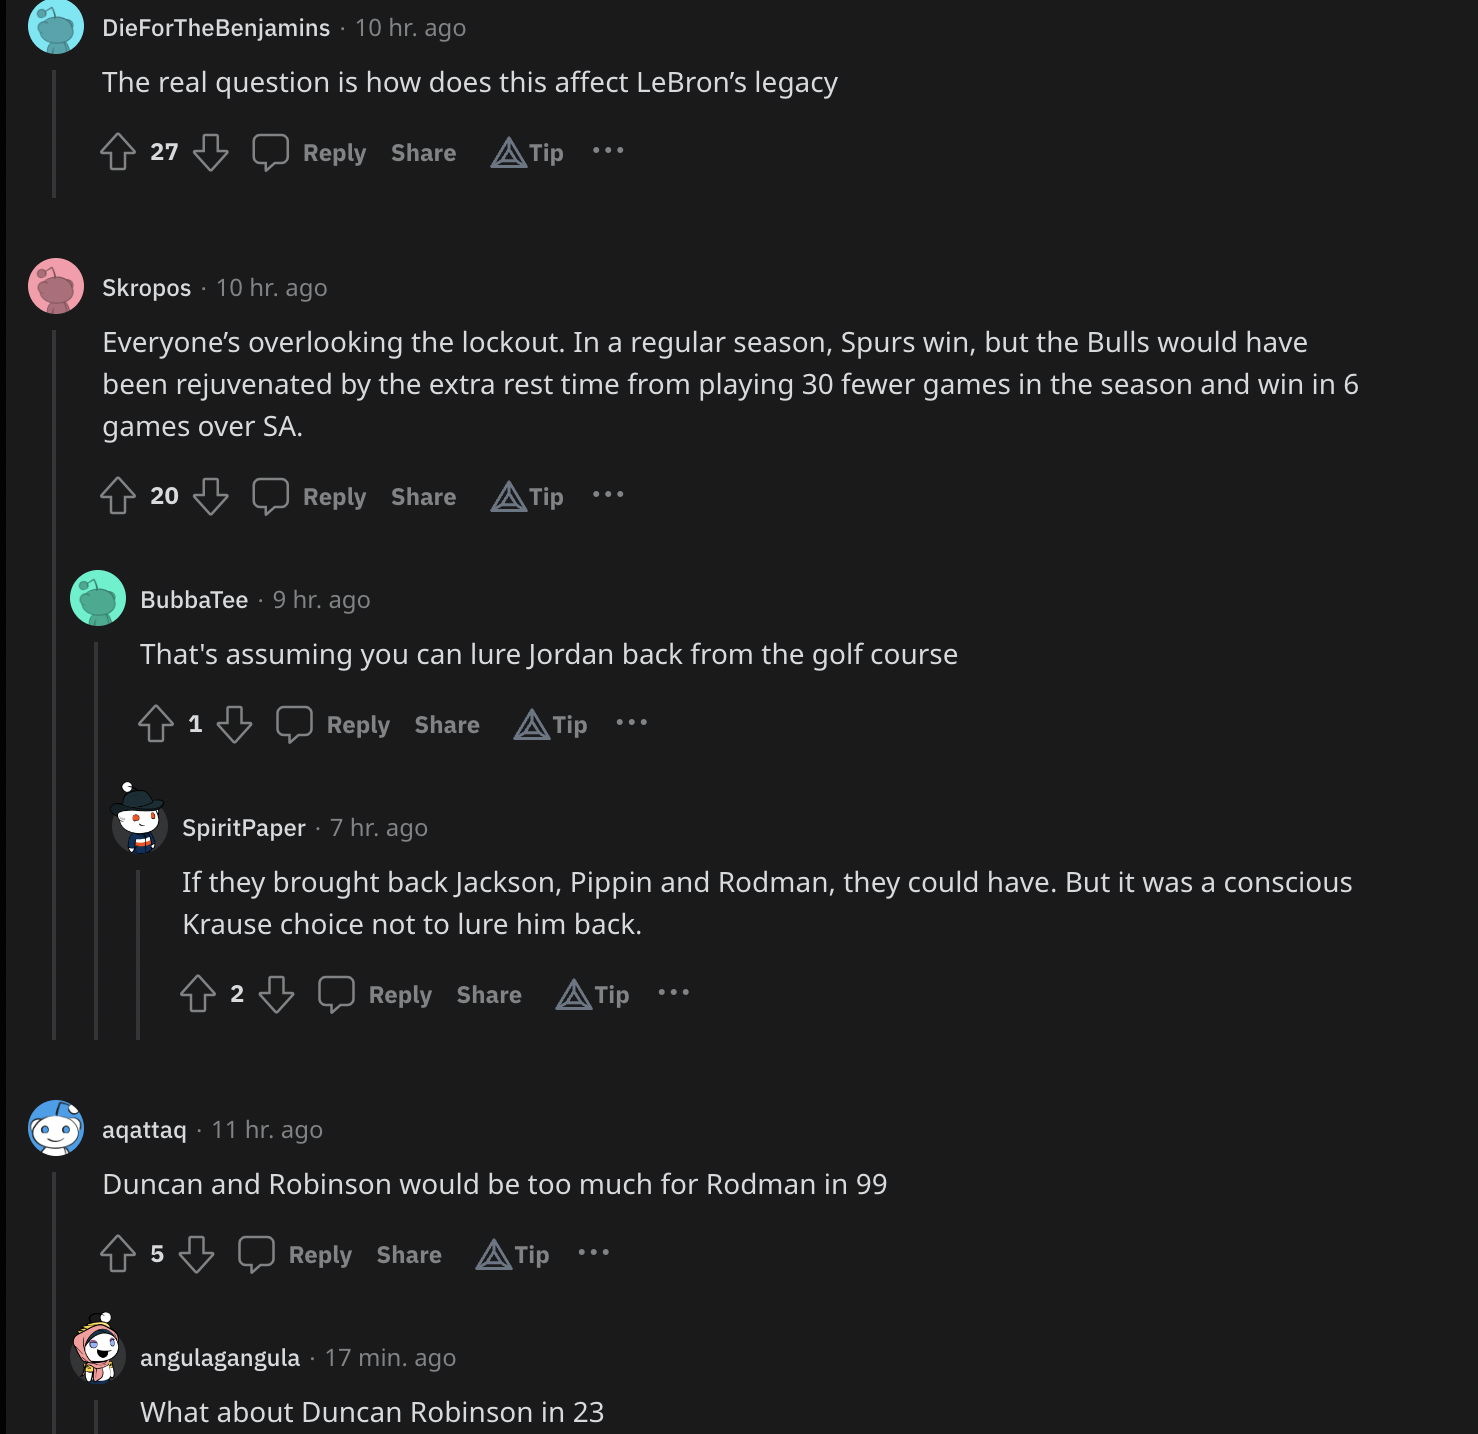The width and height of the screenshot is (1478, 1434).
Task: Open angulagangula's username profile
Action: point(220,1358)
